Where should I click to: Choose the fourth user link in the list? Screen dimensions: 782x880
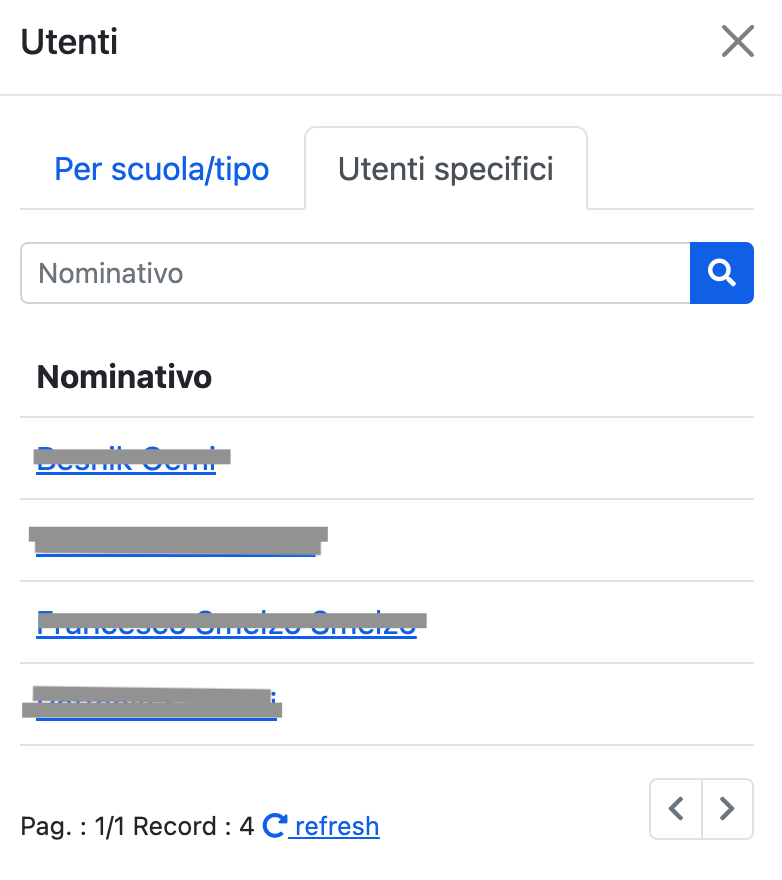(x=156, y=705)
